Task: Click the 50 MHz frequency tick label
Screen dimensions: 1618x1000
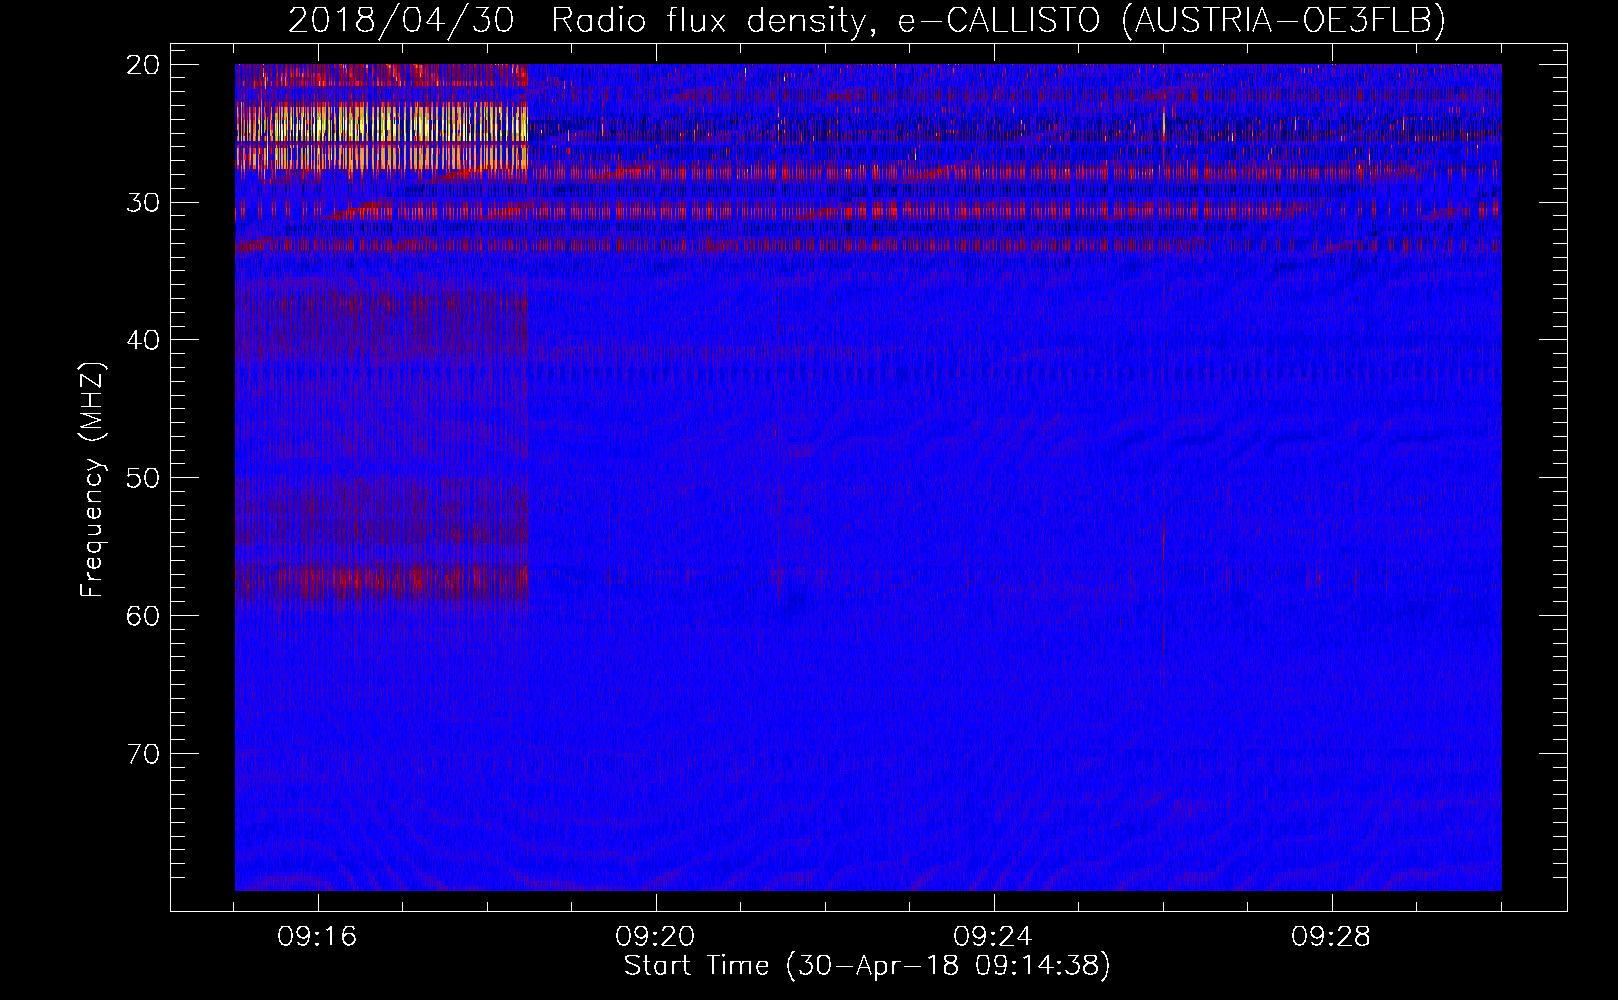Action: point(144,477)
